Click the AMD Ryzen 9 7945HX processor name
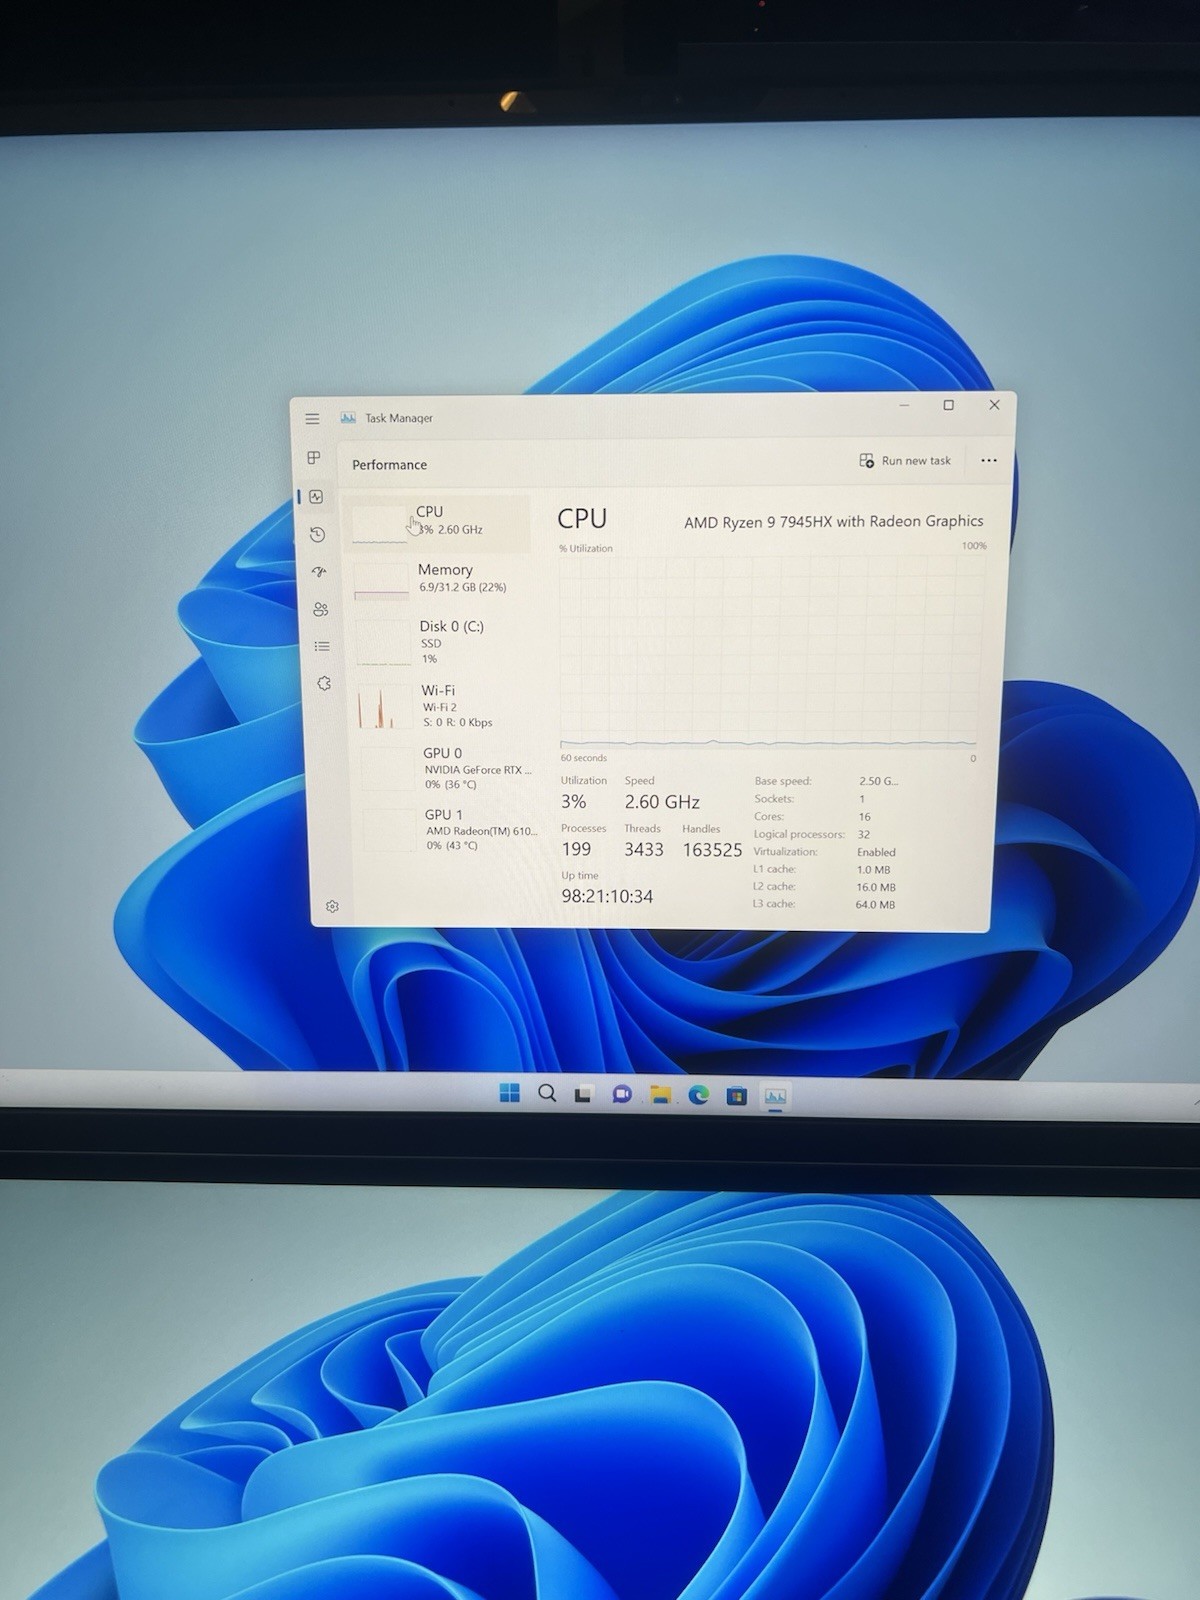Image resolution: width=1200 pixels, height=1600 pixels. point(833,521)
